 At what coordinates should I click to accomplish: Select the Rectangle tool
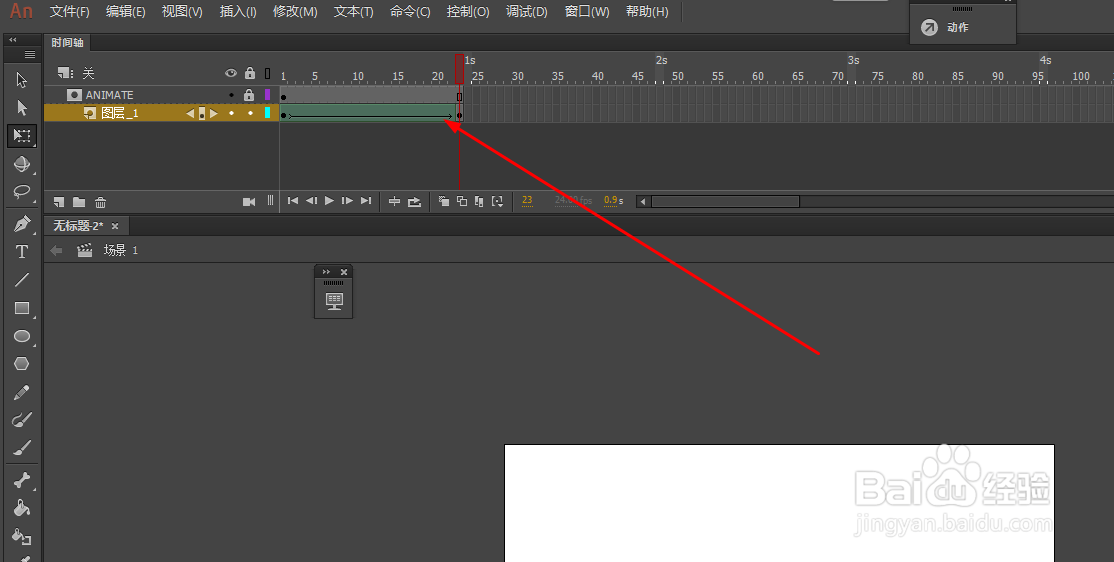point(22,308)
